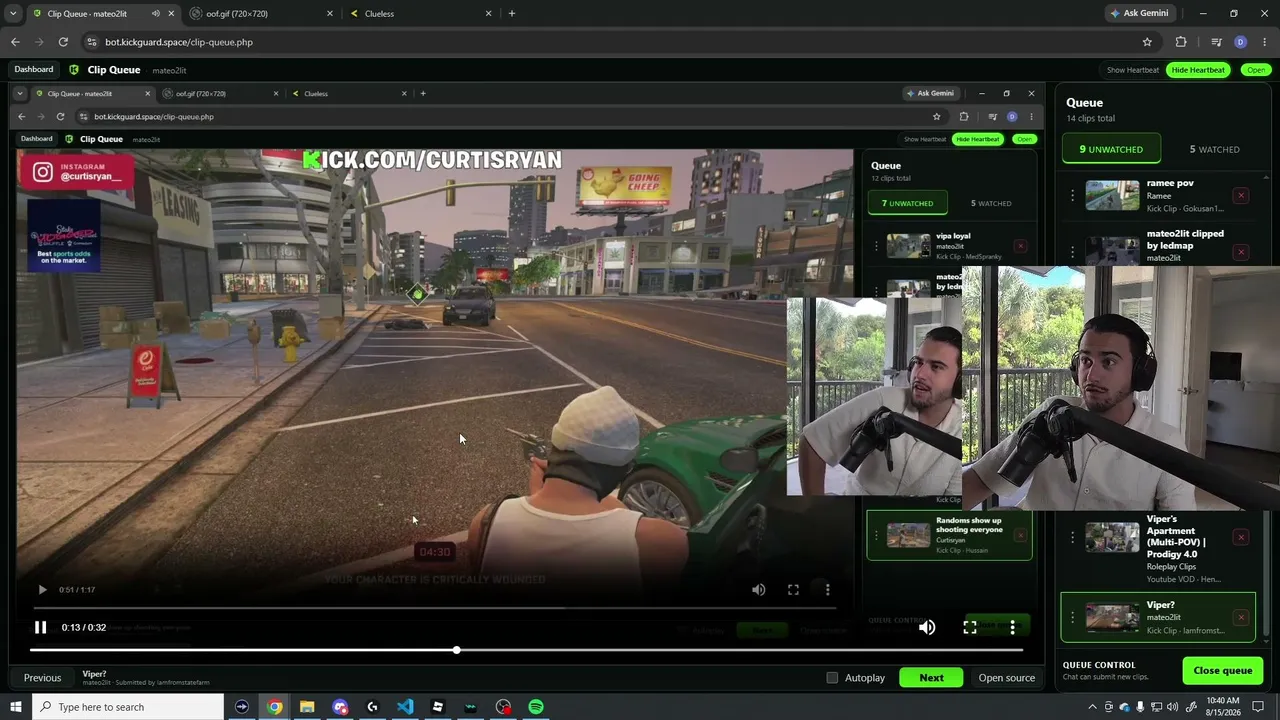This screenshot has height=720, width=1280.
Task: Open the clip video player's more options menu
Action: (1012, 627)
